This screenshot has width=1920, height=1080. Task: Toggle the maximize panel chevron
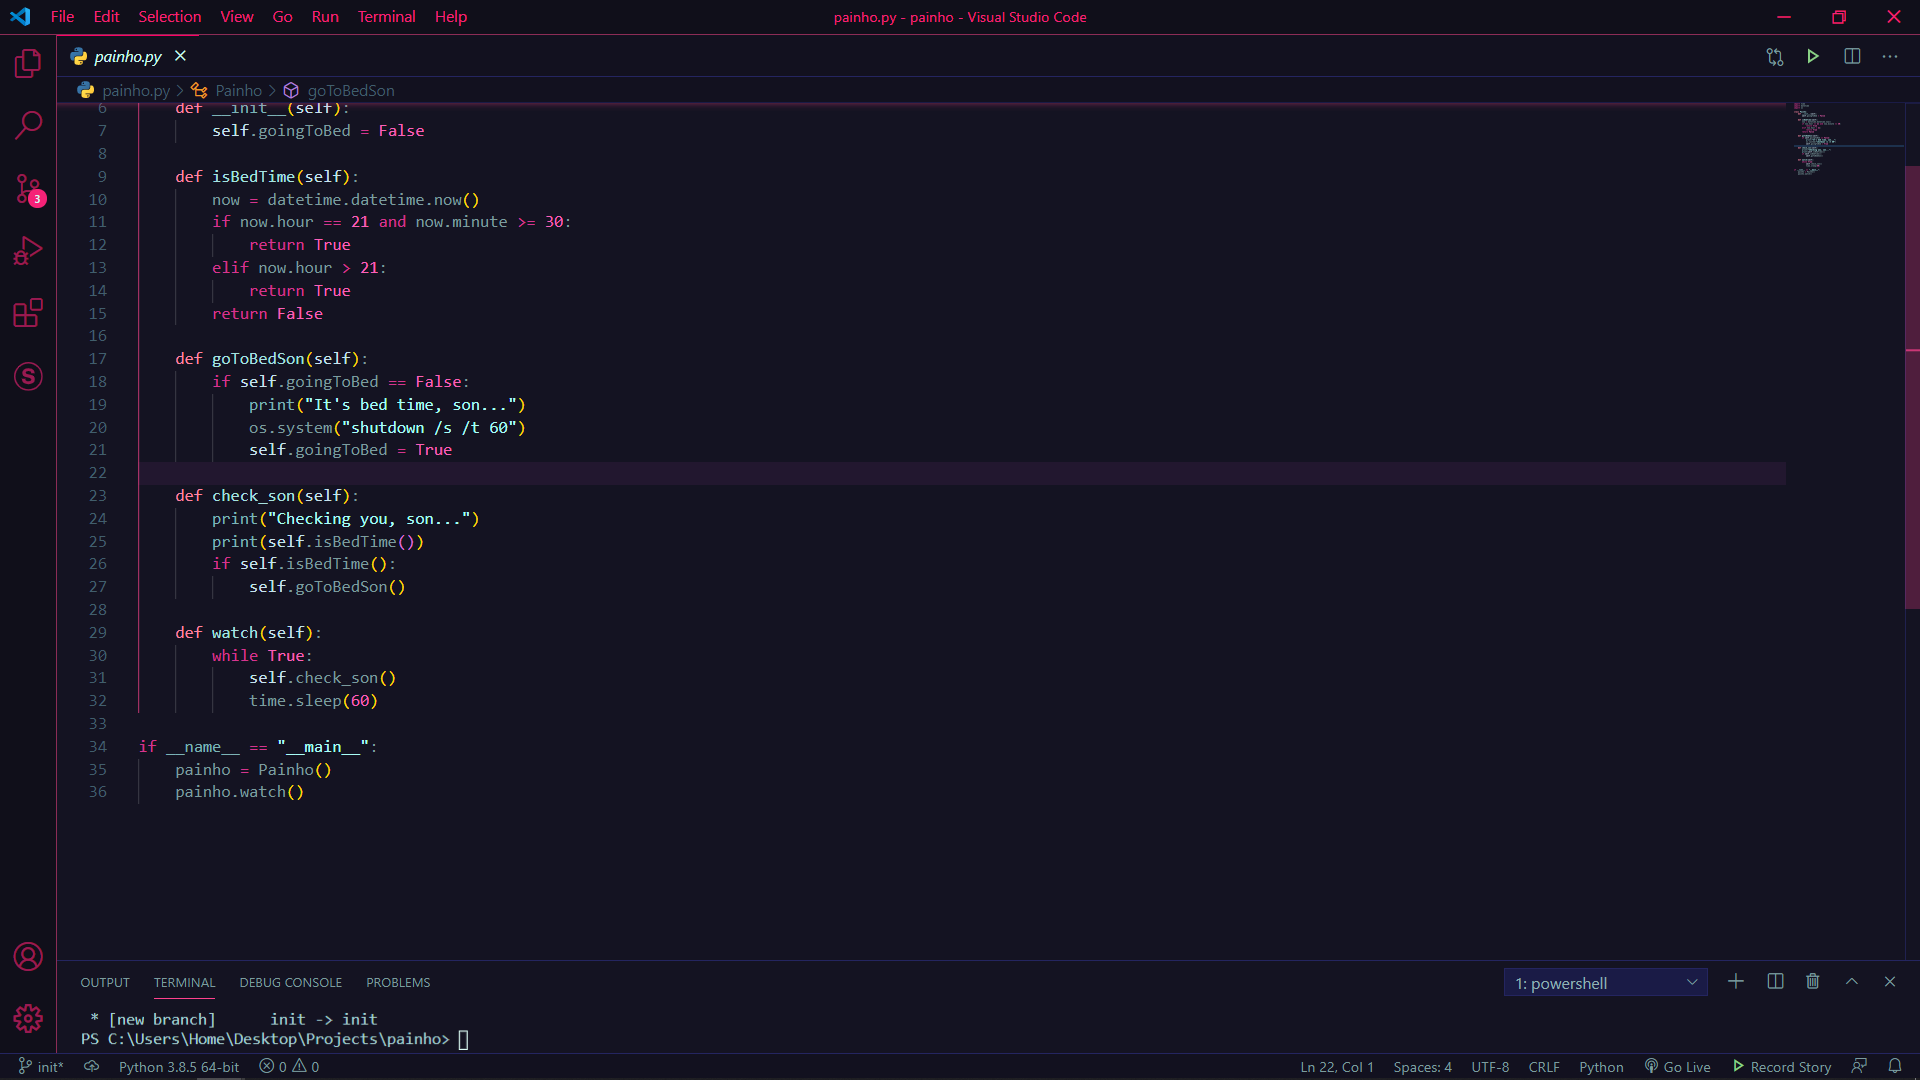(x=1850, y=981)
